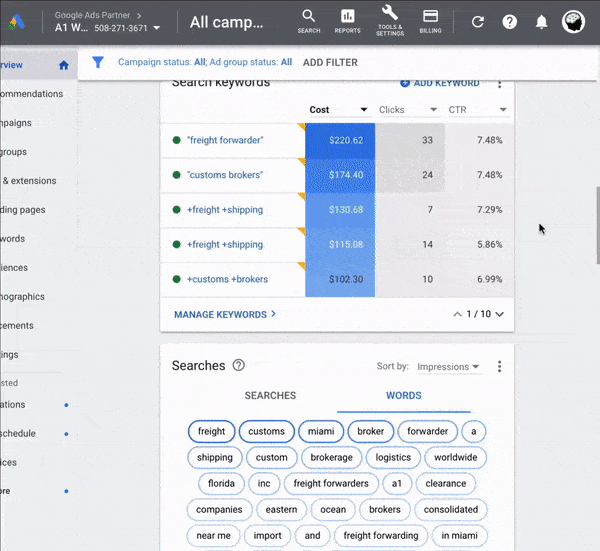Open the "freight forwarder" keyword link
Viewport: 600px width, 551px height.
(x=225, y=140)
